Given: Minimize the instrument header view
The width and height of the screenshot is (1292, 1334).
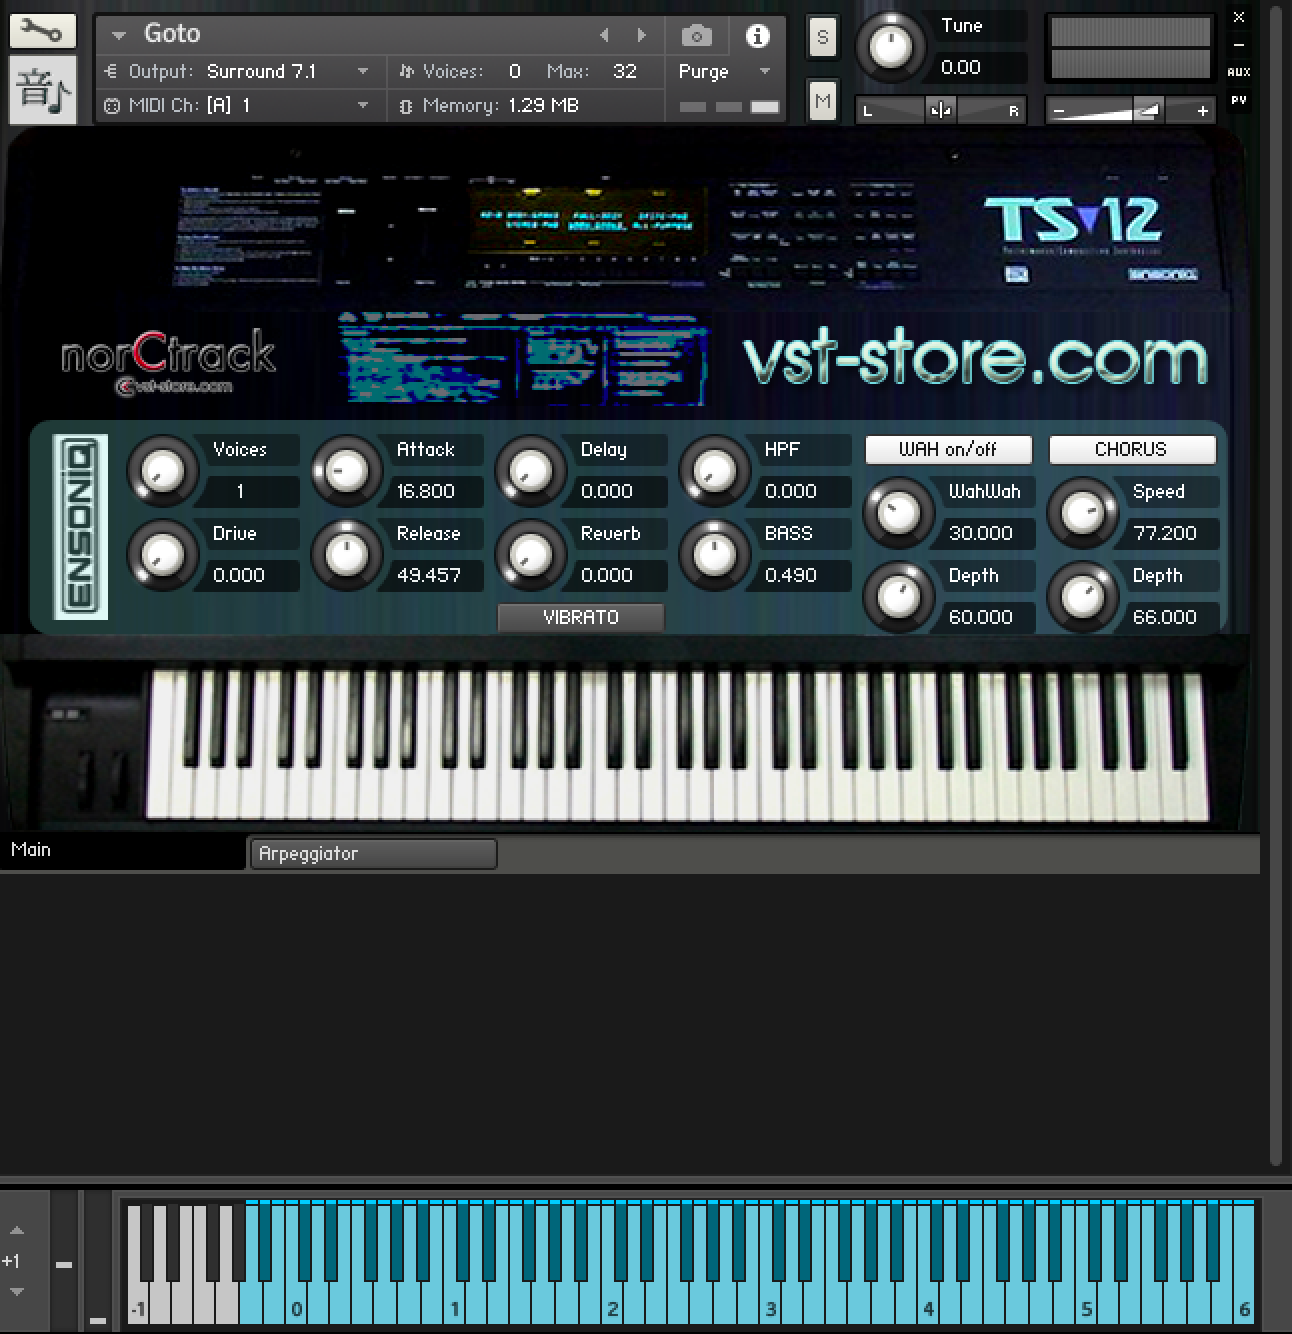Looking at the screenshot, I should 1239,45.
